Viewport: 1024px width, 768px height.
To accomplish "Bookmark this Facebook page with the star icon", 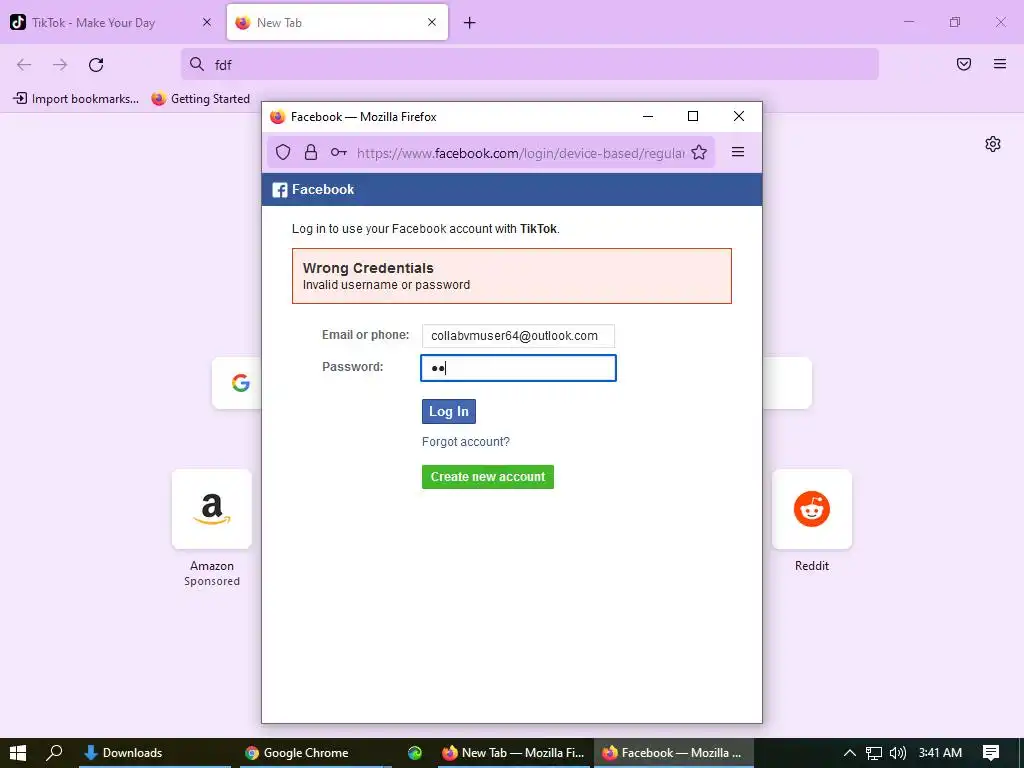I will pyautogui.click(x=699, y=152).
